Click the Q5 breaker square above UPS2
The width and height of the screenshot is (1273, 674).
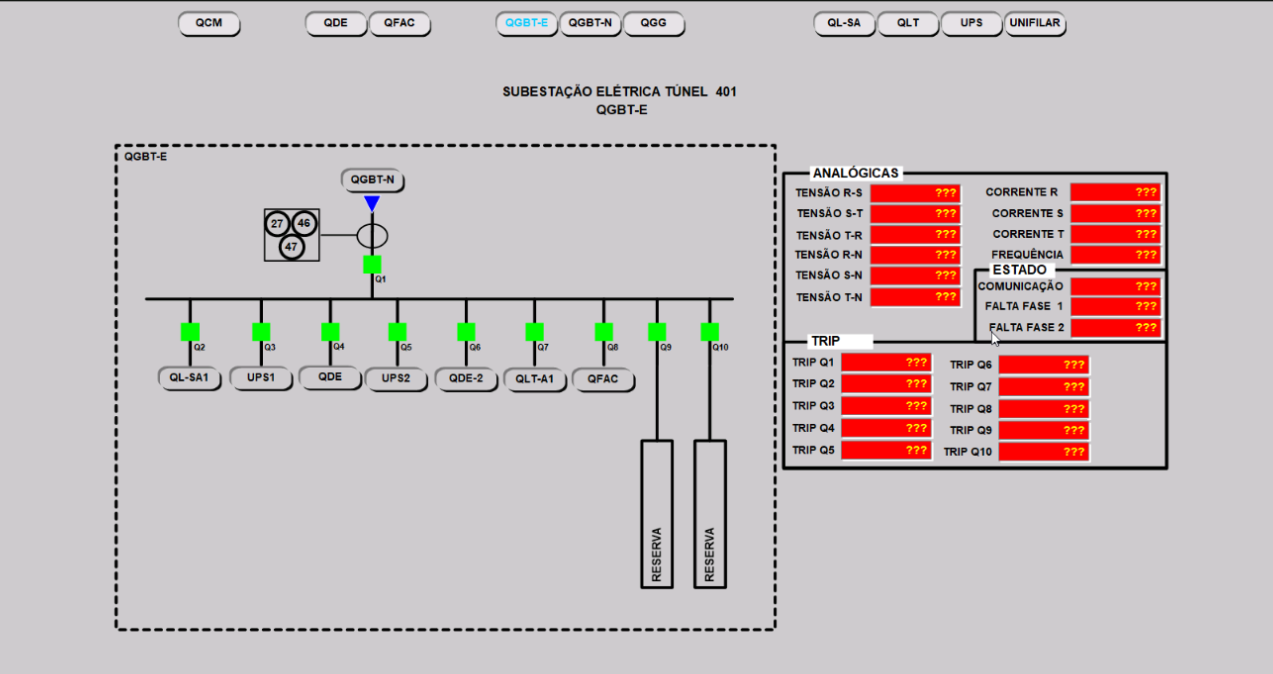(x=397, y=332)
